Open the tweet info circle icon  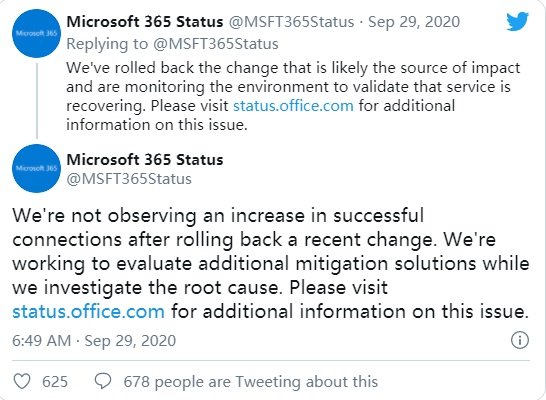click(520, 340)
